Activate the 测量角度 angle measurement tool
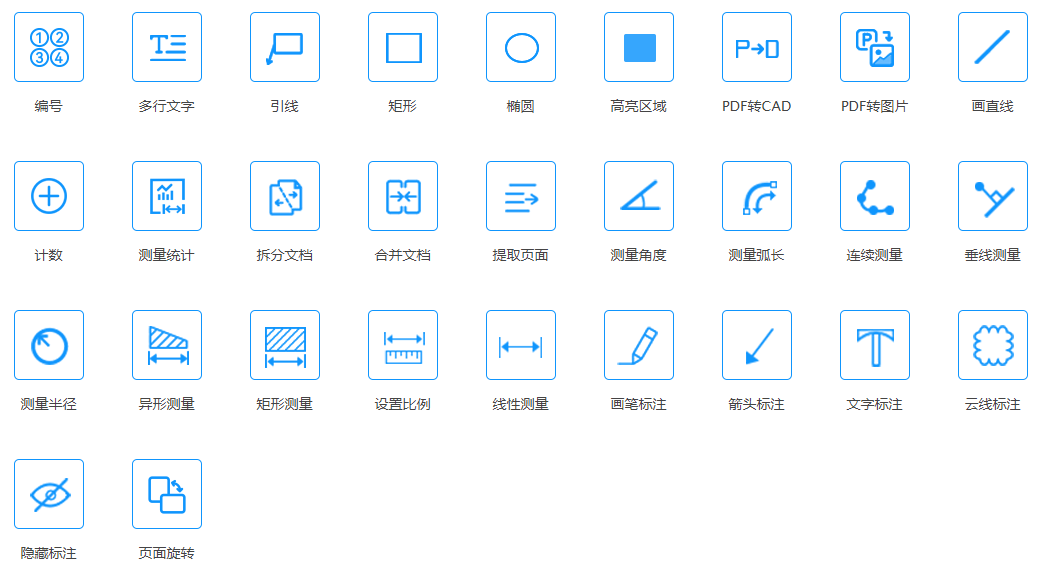Image resolution: width=1042 pixels, height=572 pixels. tap(639, 196)
